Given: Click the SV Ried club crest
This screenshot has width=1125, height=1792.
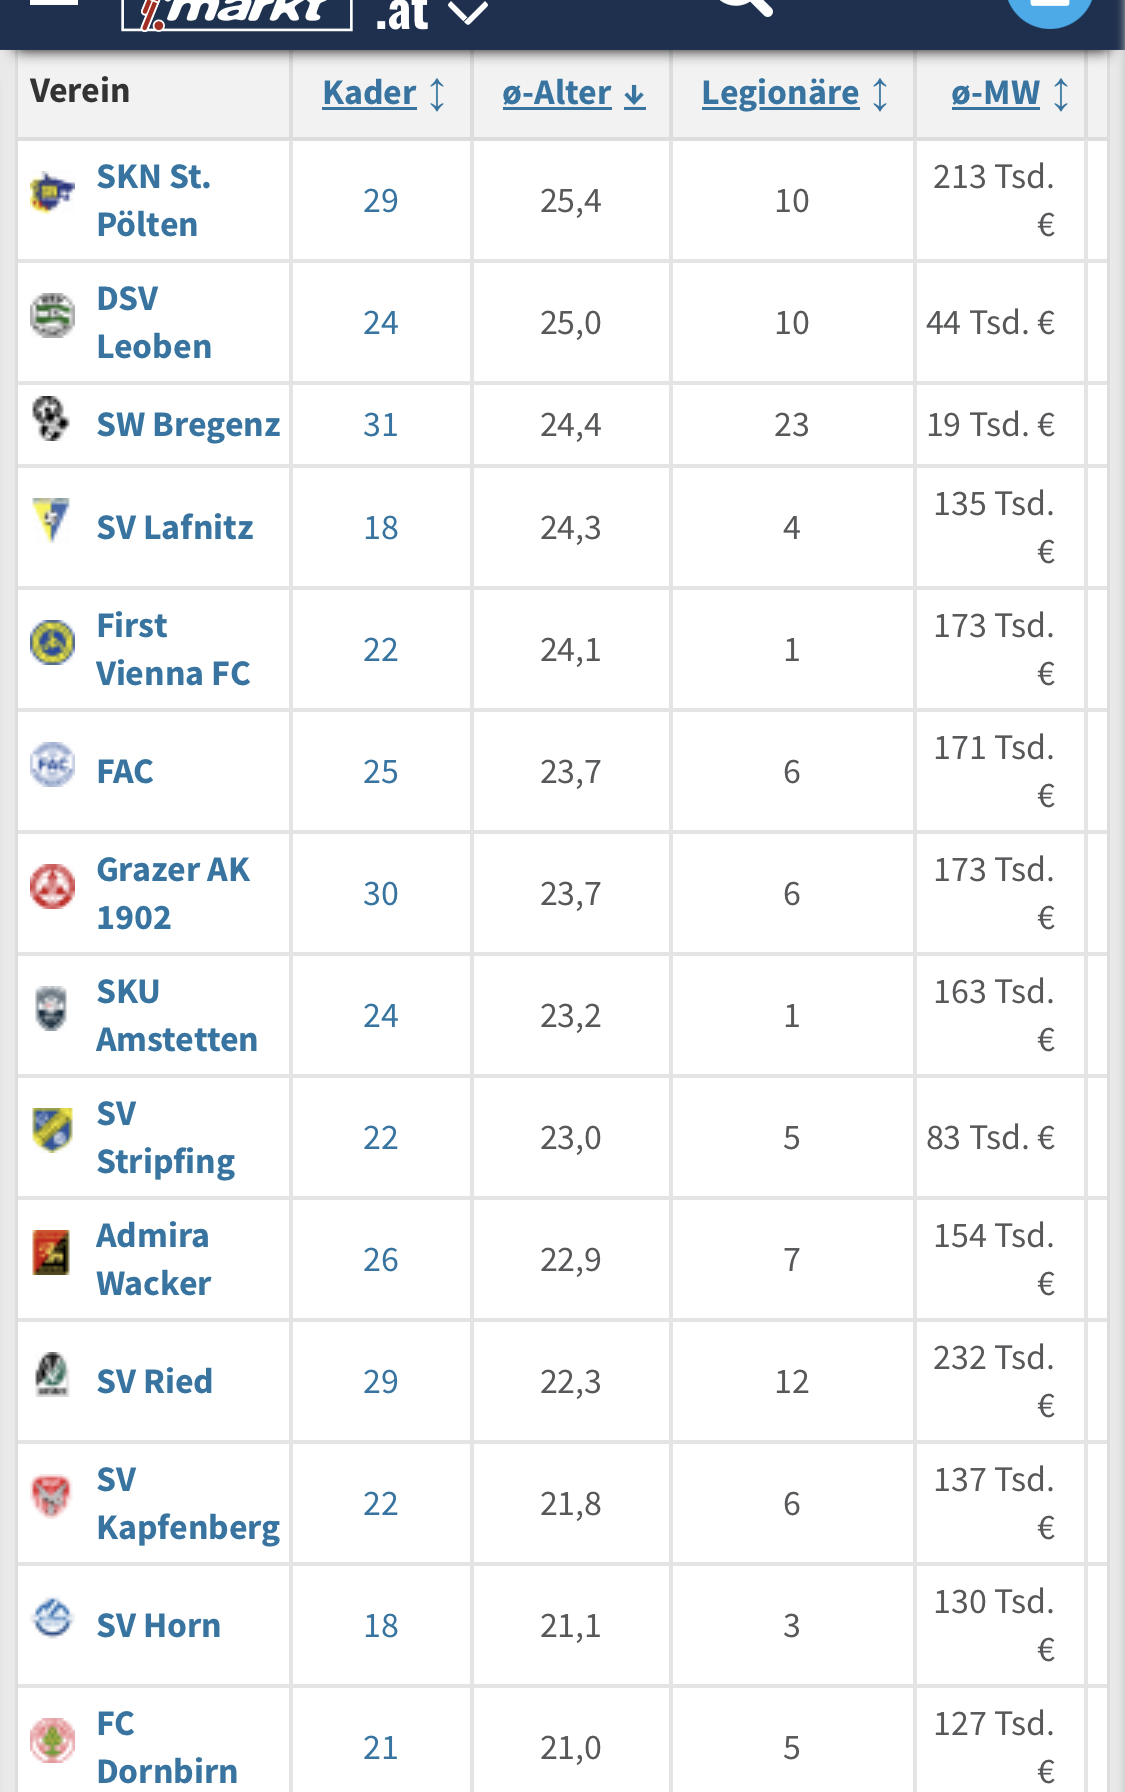Looking at the screenshot, I should point(52,1374).
